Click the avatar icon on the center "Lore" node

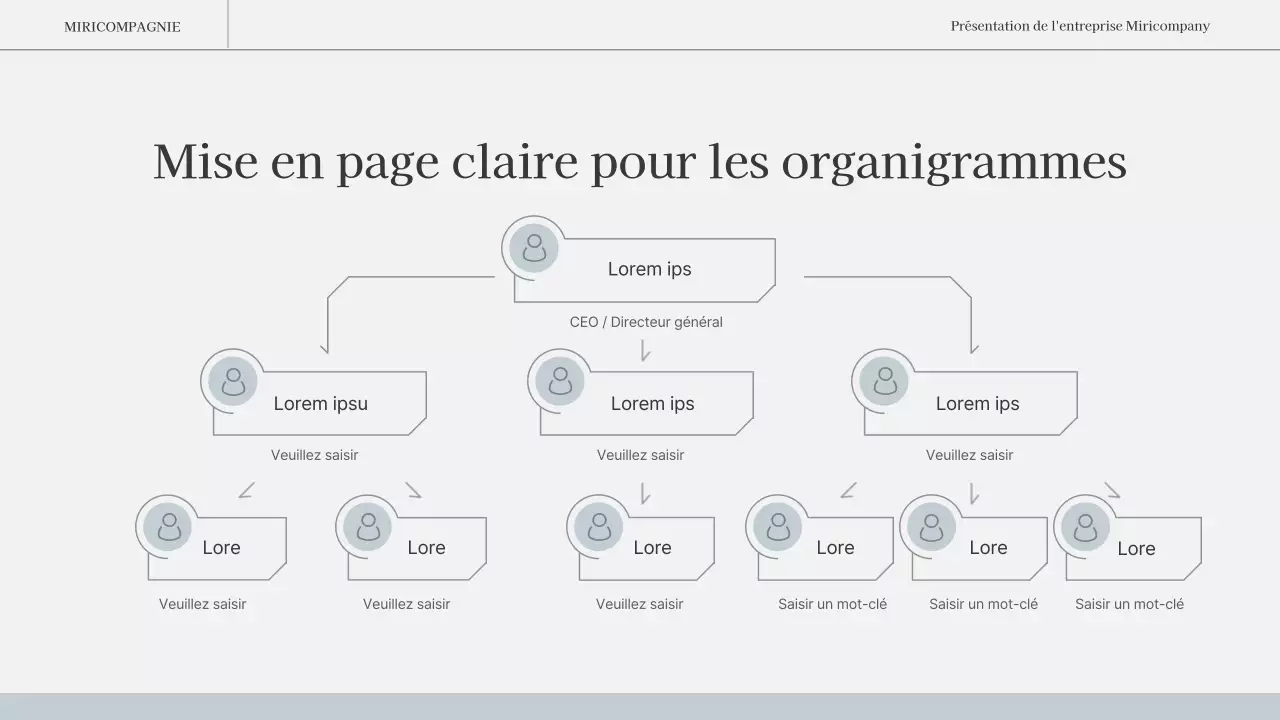pos(598,526)
